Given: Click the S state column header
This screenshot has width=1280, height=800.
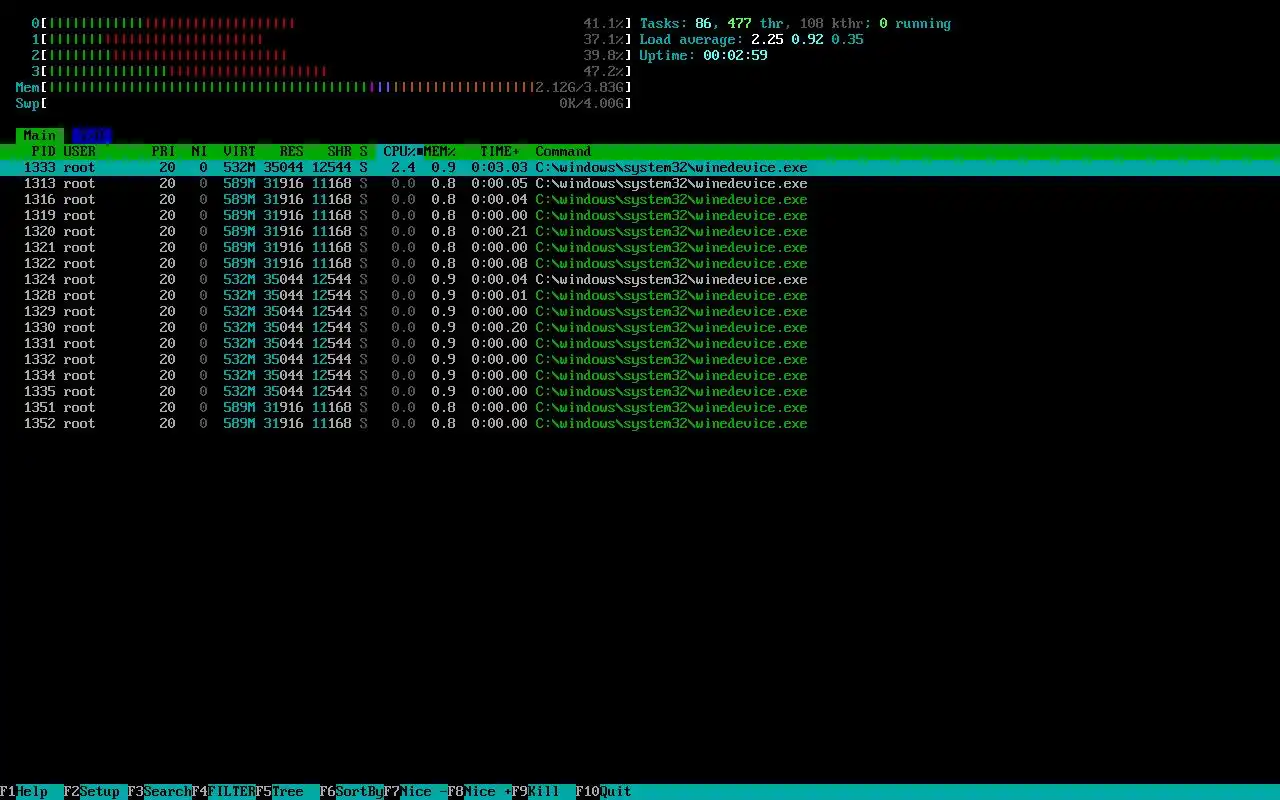Looking at the screenshot, I should point(364,151).
